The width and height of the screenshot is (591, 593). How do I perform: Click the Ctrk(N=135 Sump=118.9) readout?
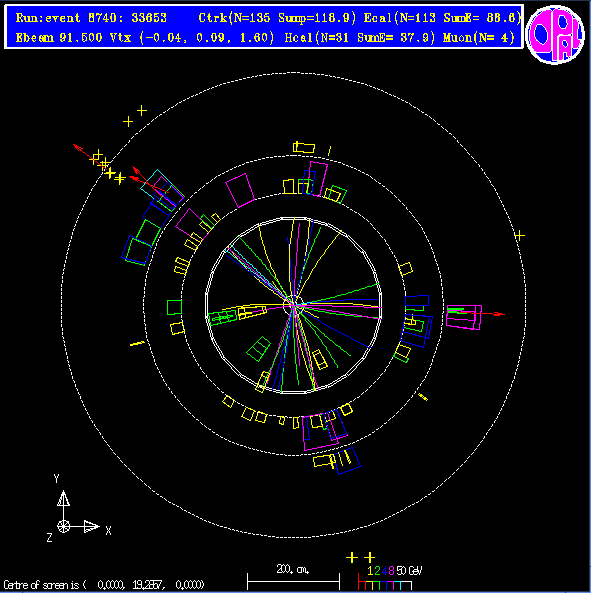click(x=277, y=18)
